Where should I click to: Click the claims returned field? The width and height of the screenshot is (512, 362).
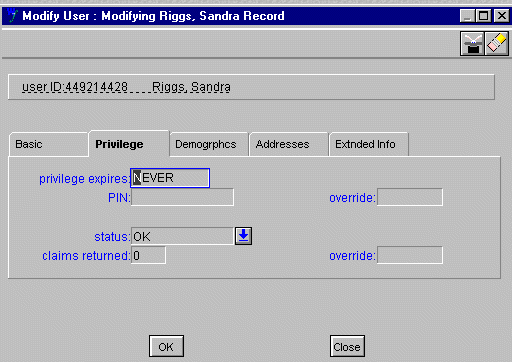pyautogui.click(x=148, y=255)
